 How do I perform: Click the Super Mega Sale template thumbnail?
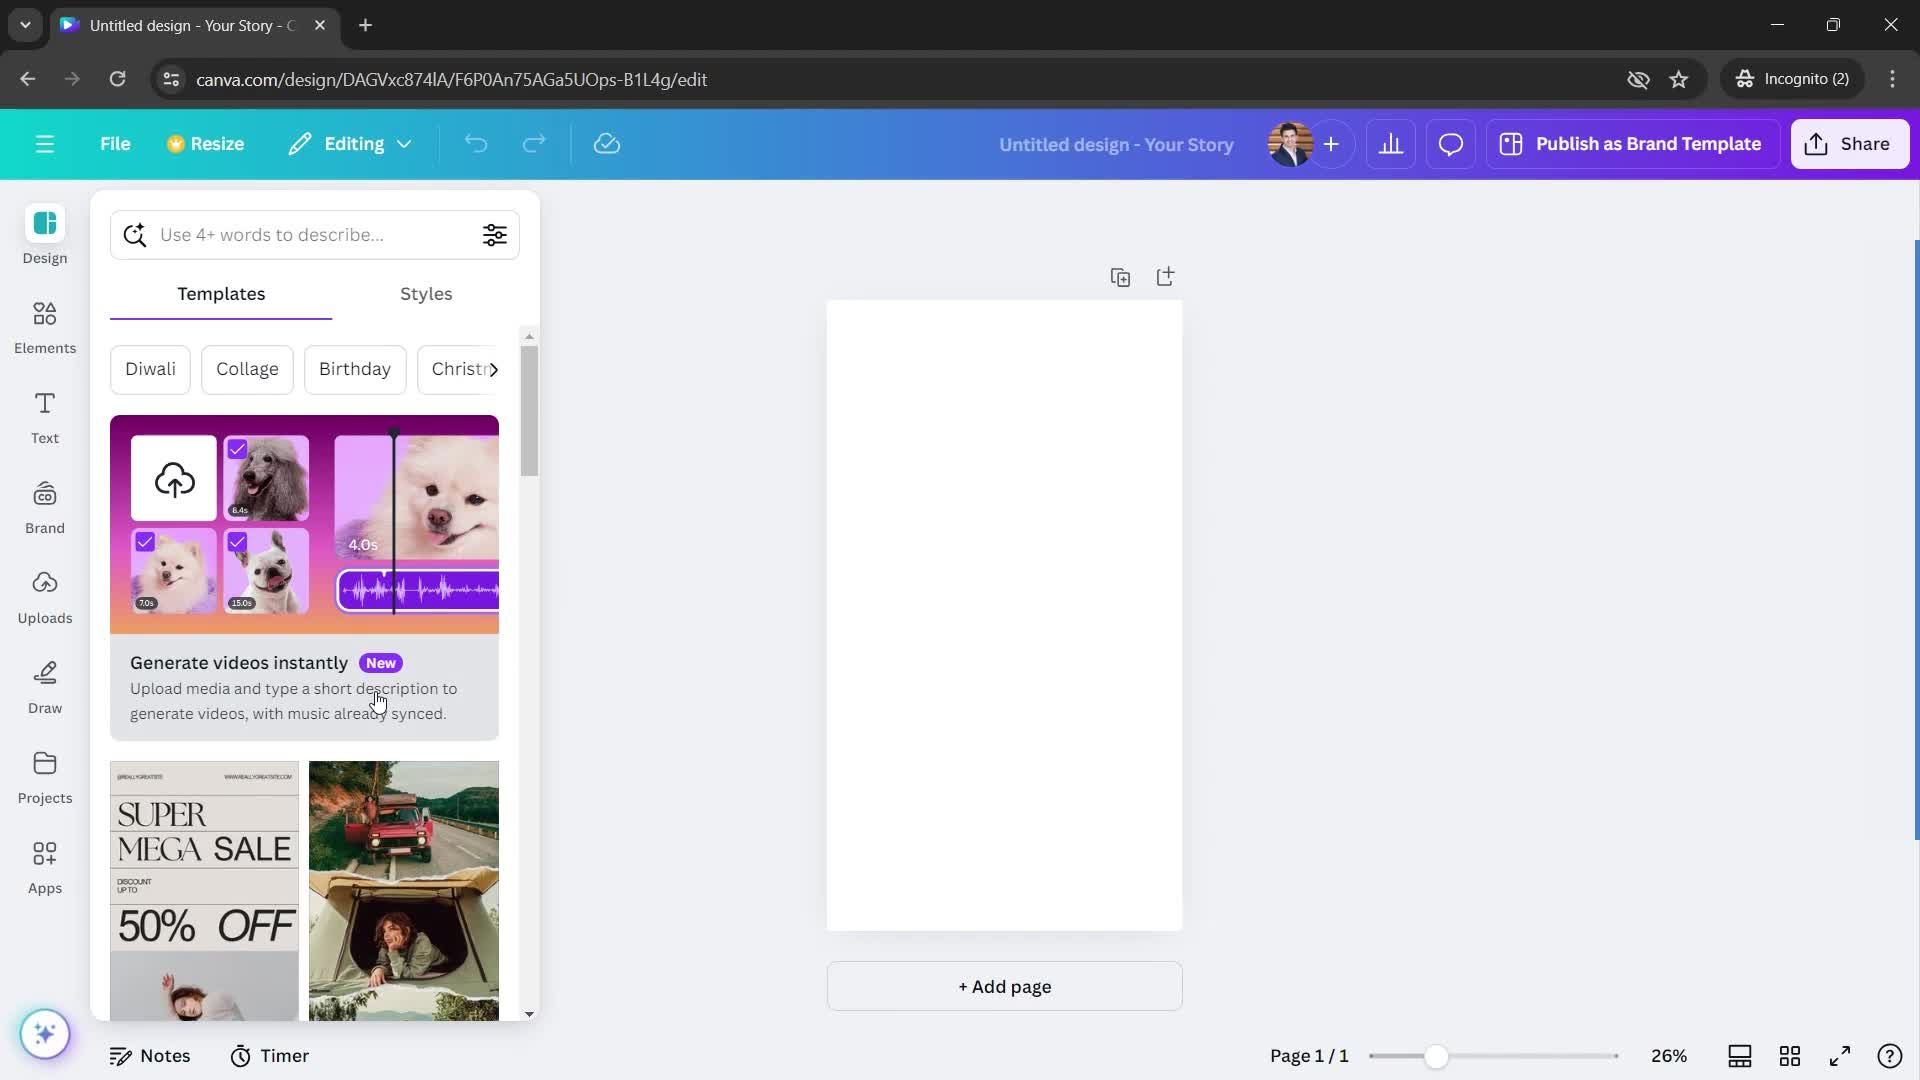tap(204, 891)
